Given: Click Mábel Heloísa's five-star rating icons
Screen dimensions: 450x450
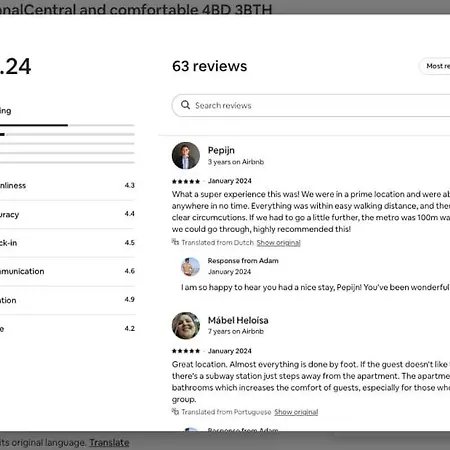Looking at the screenshot, I should pyautogui.click(x=186, y=351).
